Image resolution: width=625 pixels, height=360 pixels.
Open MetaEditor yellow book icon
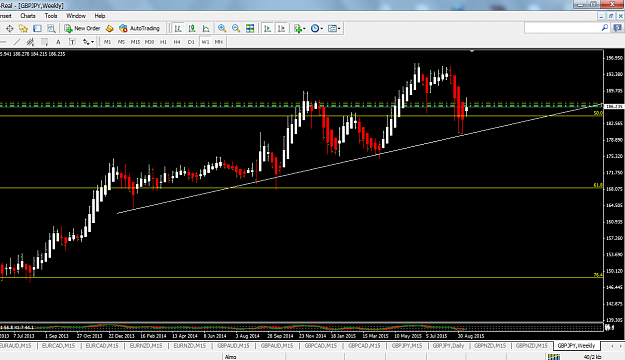(109, 28)
